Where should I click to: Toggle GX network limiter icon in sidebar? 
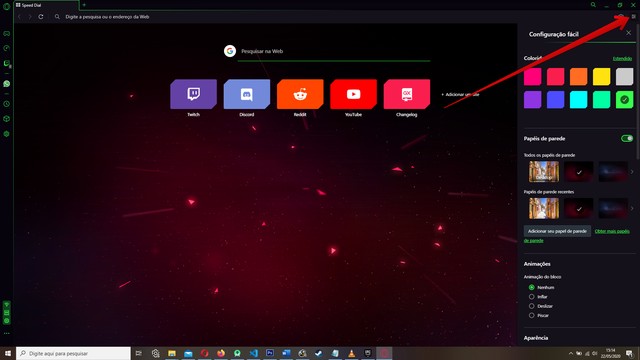[7, 305]
